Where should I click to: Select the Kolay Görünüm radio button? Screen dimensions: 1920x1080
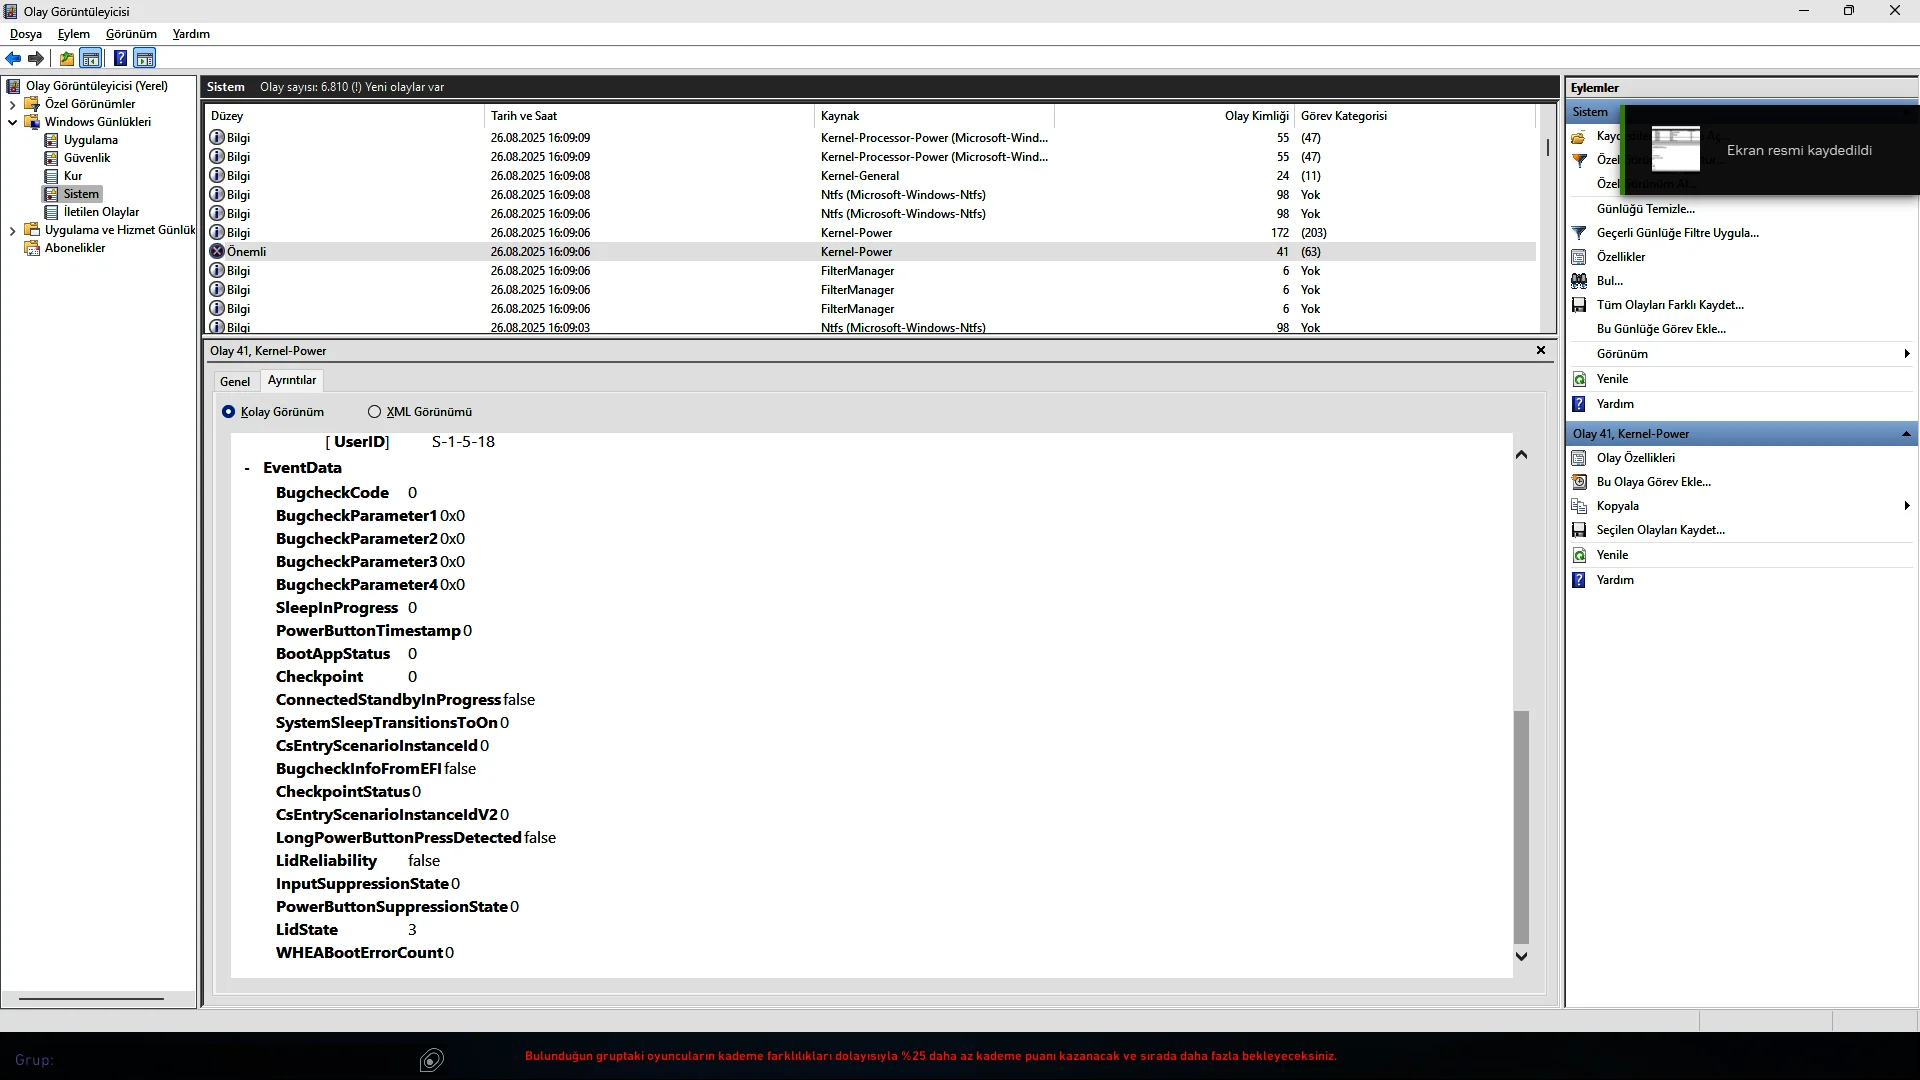(x=229, y=412)
